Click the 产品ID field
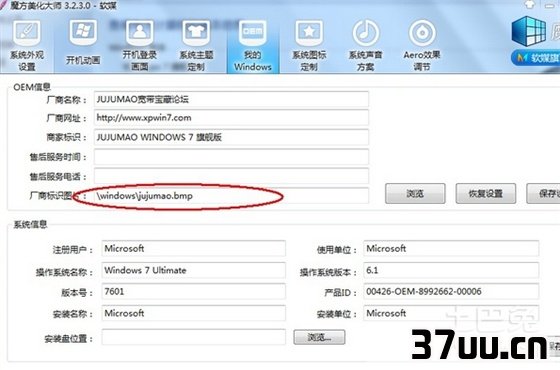 [x=451, y=291]
